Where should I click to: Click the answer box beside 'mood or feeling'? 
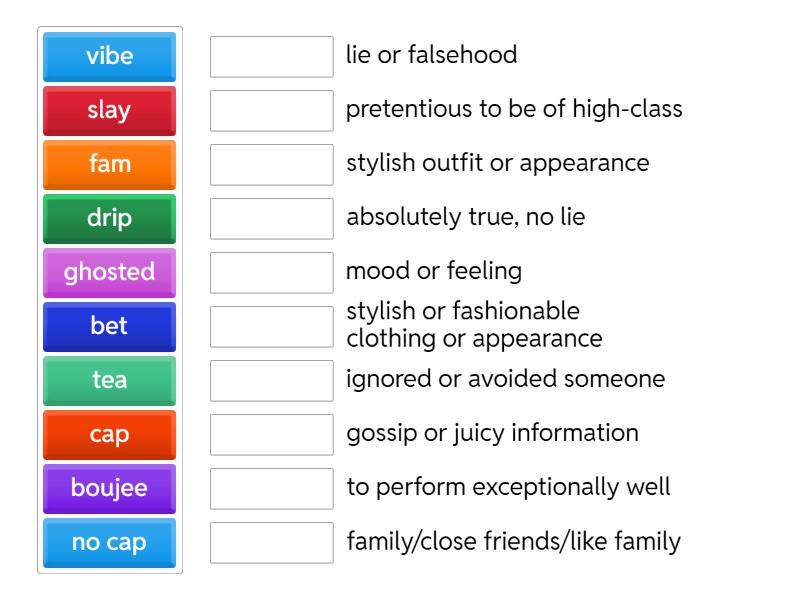coord(271,272)
